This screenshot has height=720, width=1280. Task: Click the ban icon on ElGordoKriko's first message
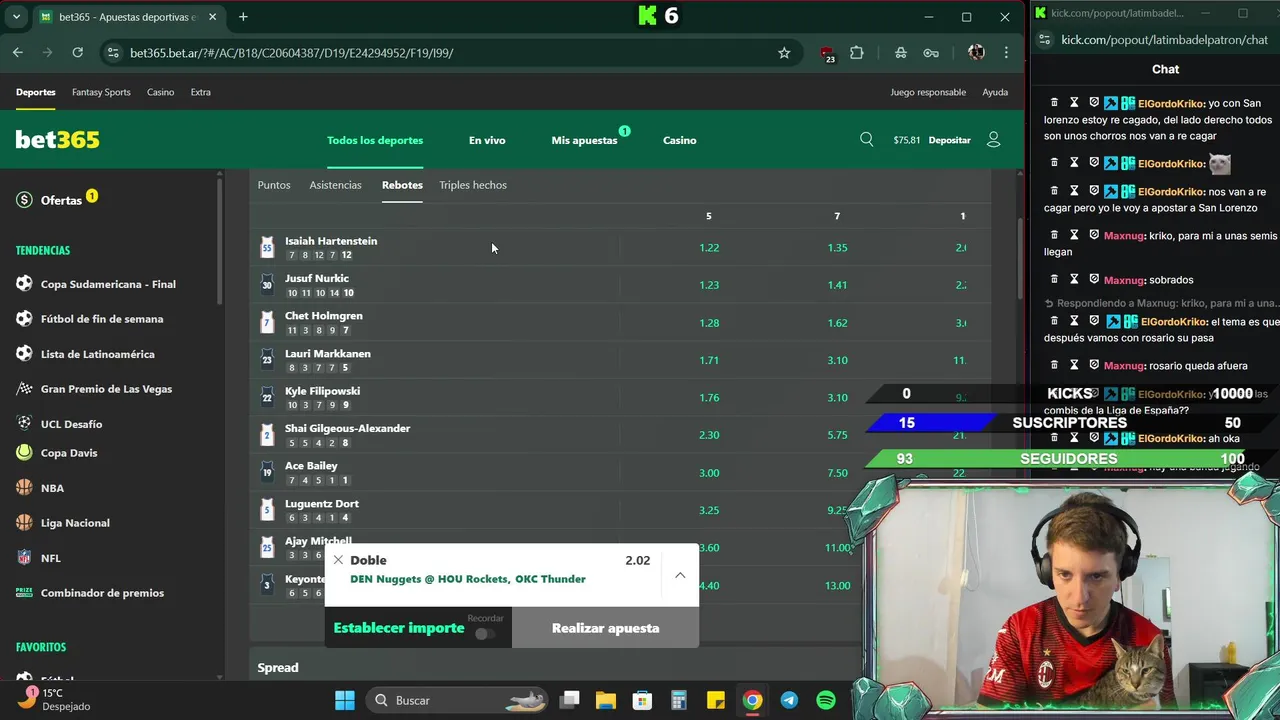[1094, 103]
